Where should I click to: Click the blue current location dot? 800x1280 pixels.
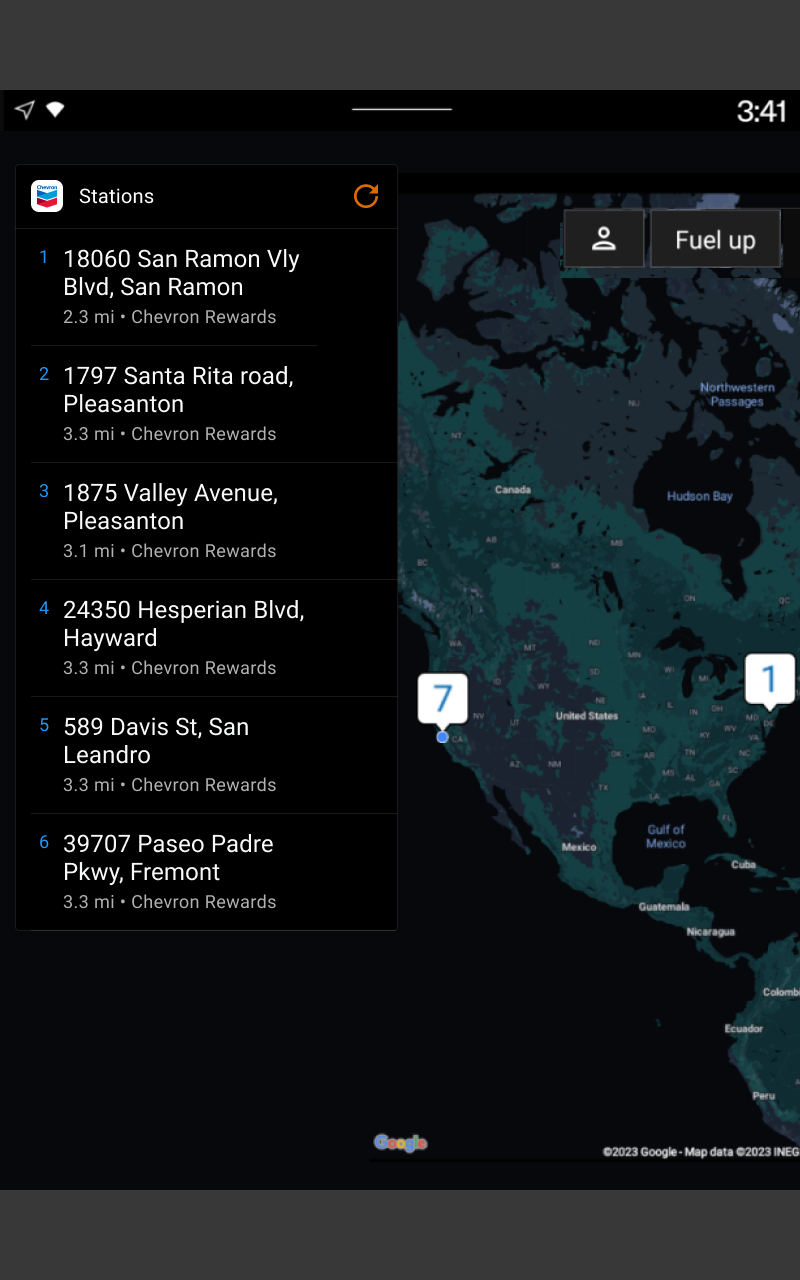(442, 737)
